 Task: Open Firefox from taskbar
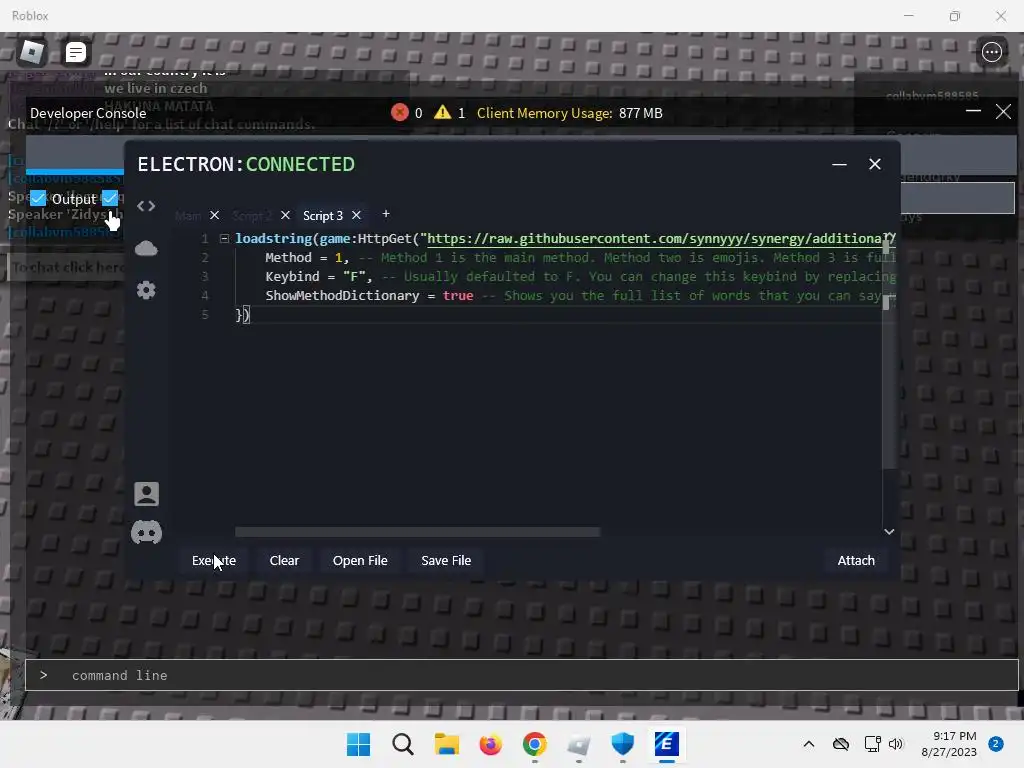(x=490, y=744)
